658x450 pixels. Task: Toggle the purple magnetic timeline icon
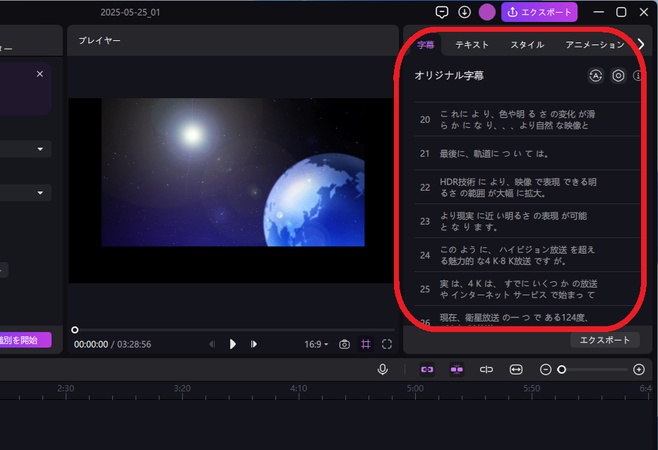pos(457,369)
